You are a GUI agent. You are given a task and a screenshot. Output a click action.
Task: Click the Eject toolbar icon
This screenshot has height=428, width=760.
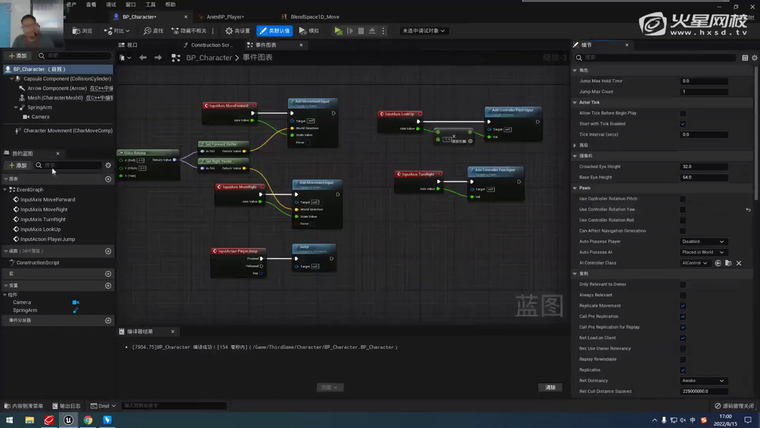click(372, 31)
